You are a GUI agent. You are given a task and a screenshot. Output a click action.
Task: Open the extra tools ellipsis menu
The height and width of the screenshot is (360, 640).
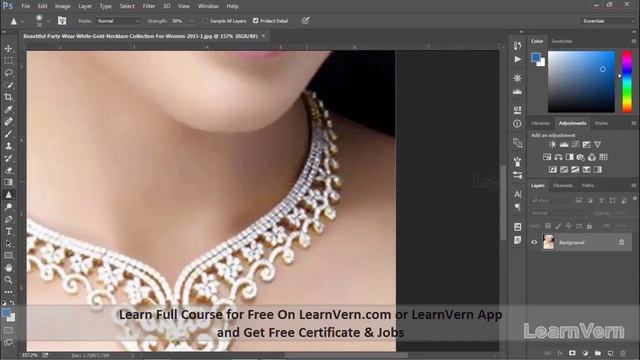coord(8,292)
